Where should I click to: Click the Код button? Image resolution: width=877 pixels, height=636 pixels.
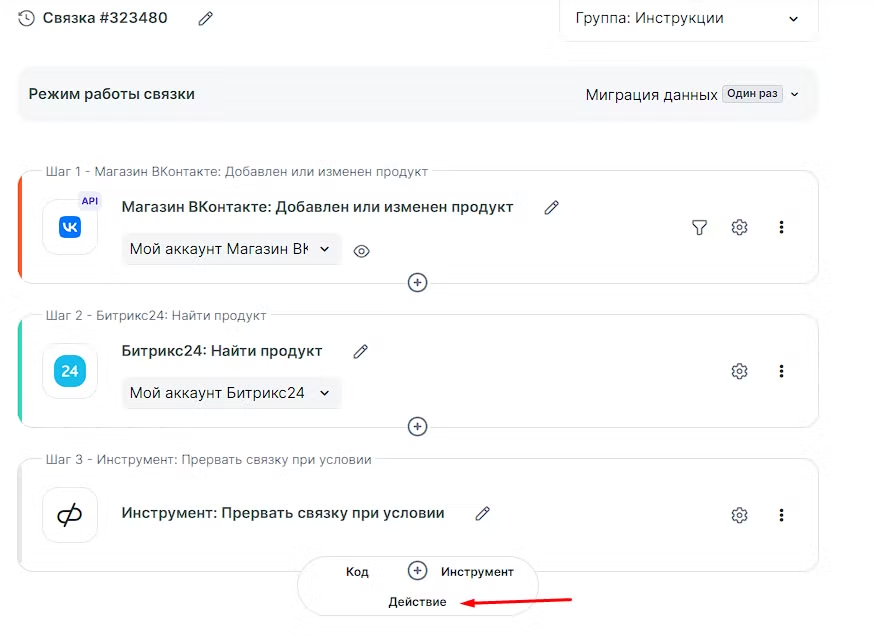(x=357, y=572)
